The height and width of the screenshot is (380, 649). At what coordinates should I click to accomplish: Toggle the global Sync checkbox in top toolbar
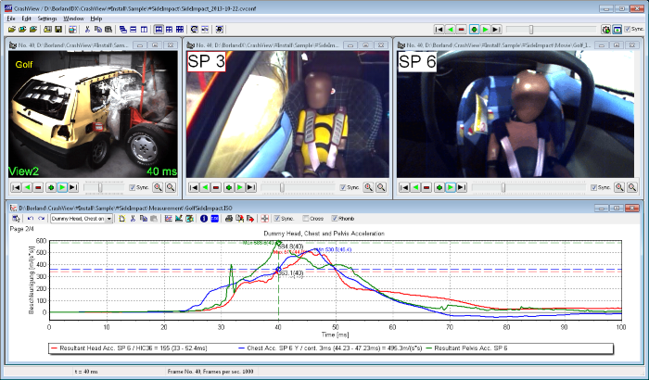(x=634, y=29)
